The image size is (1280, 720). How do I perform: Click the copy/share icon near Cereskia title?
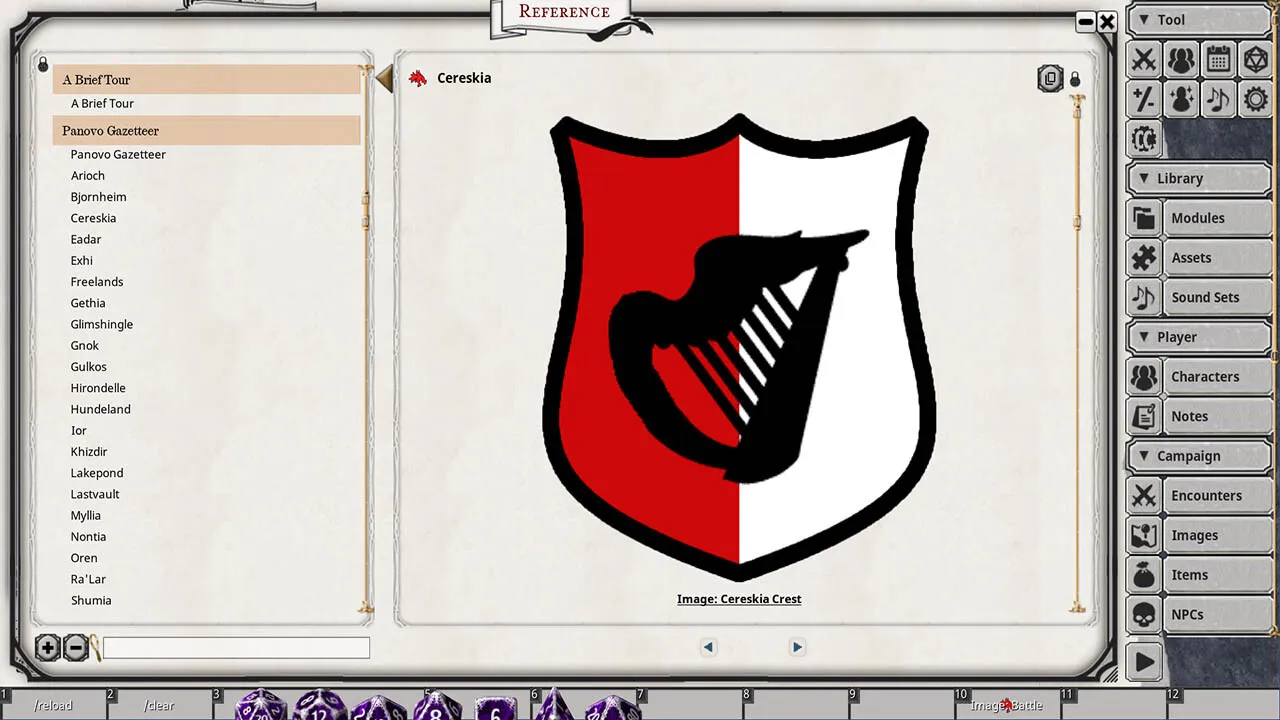[1050, 78]
